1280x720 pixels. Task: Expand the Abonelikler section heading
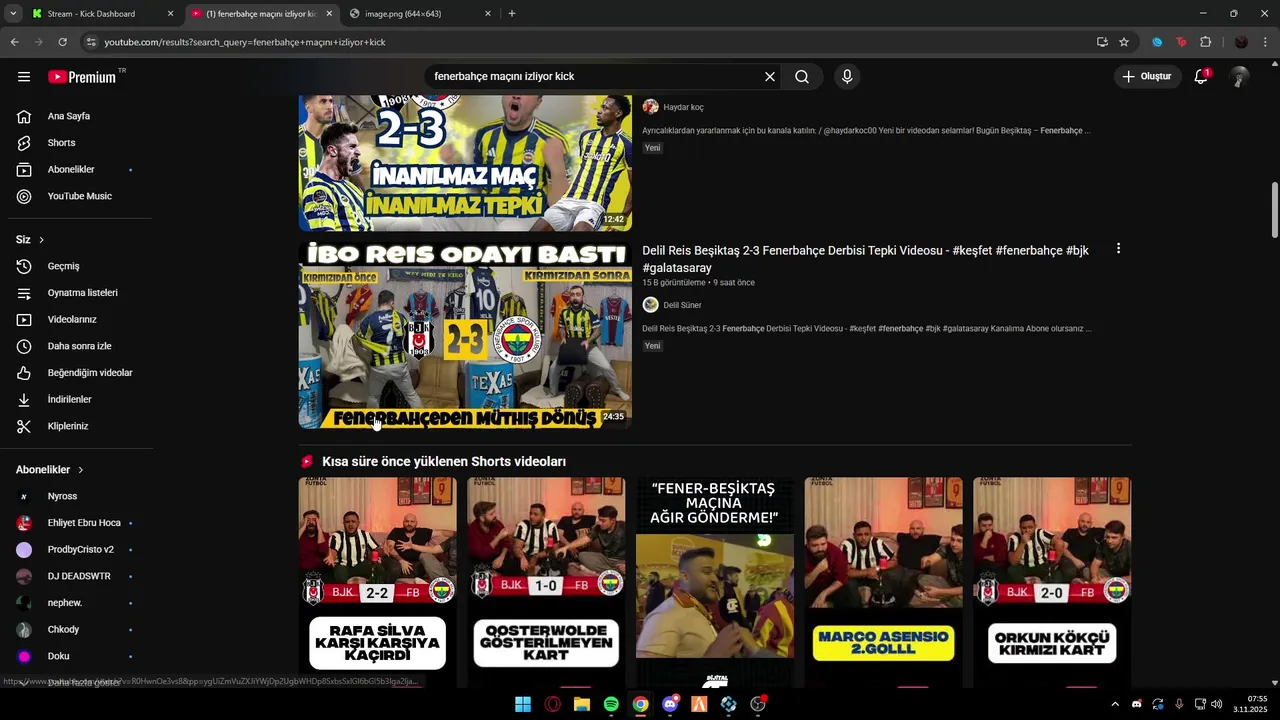coord(50,470)
